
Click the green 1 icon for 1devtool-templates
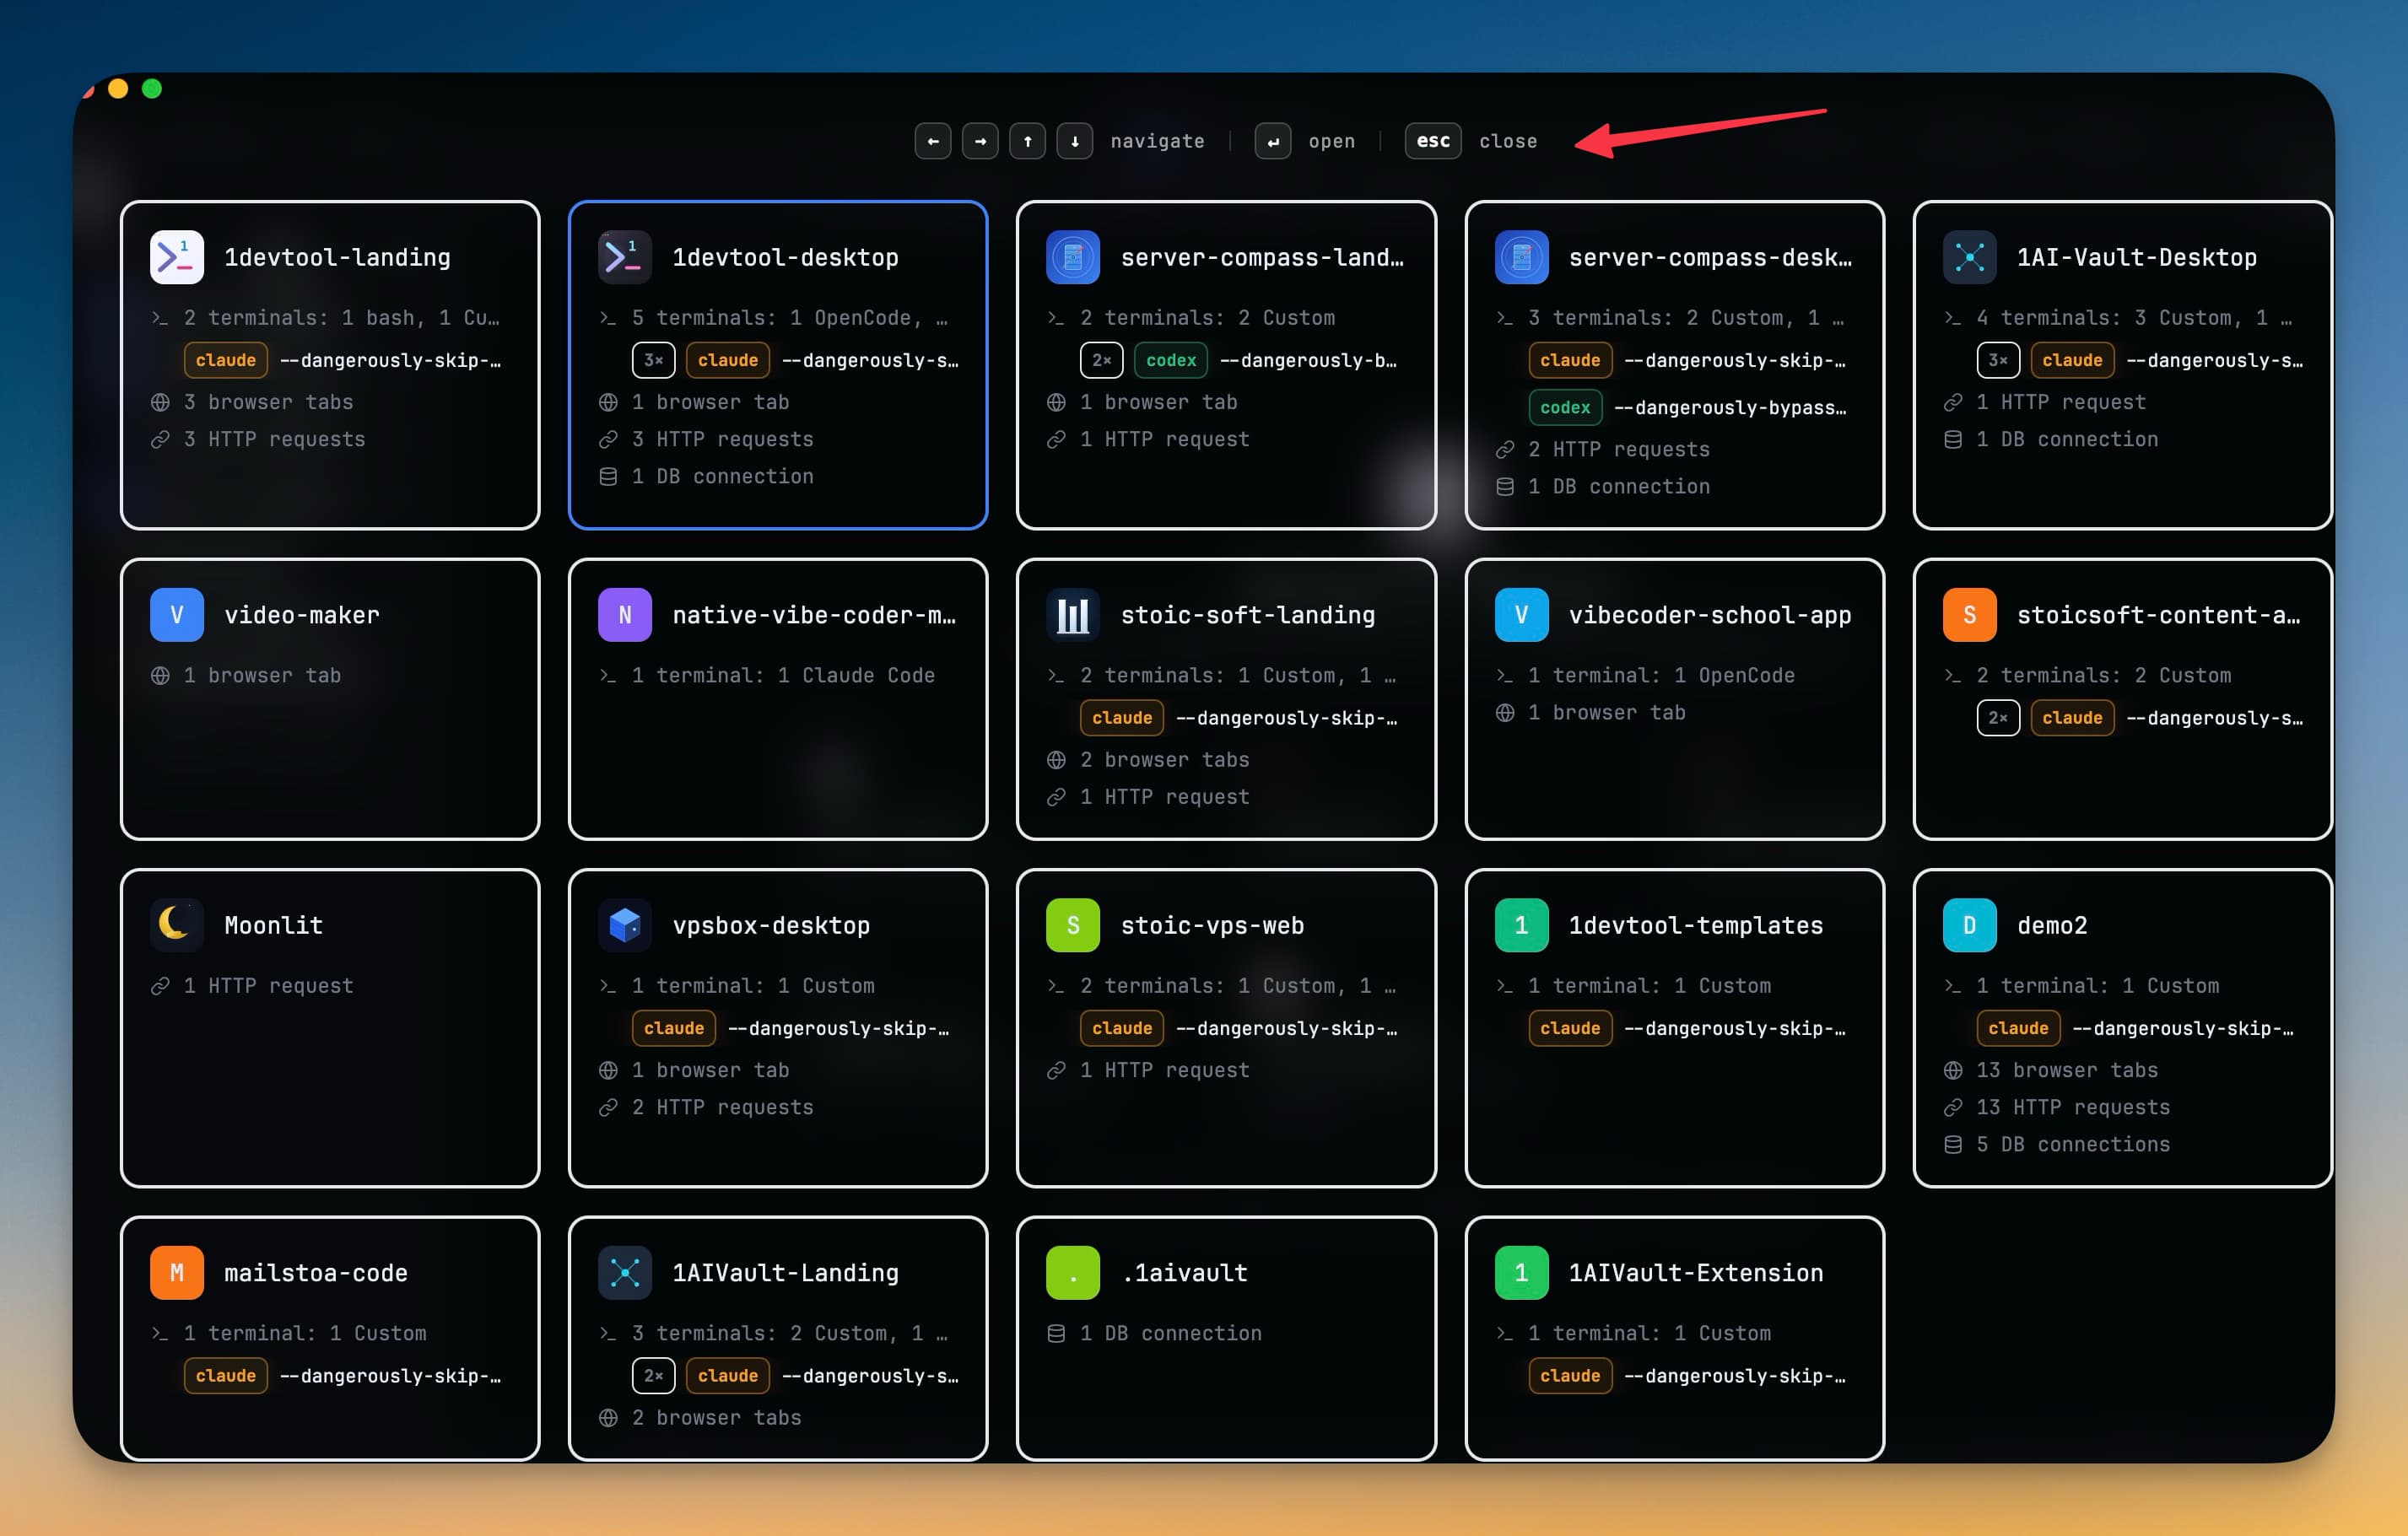(1521, 925)
